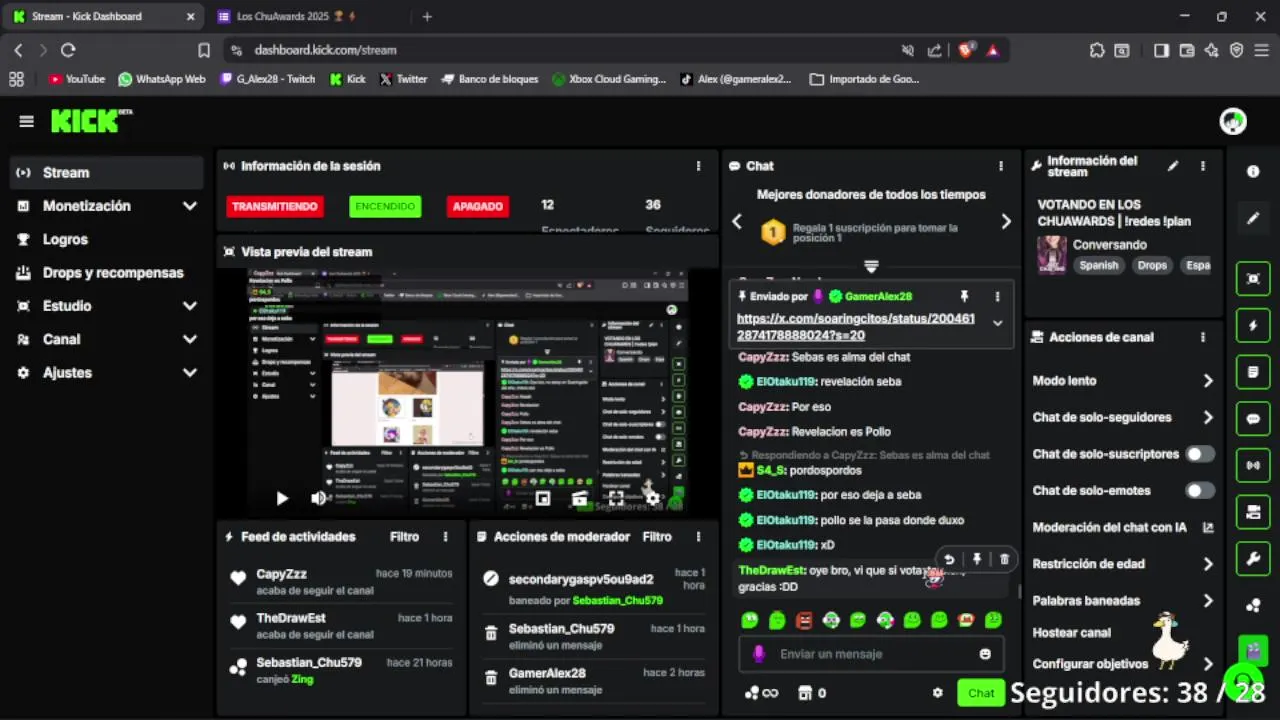
Task: Toggle broadcast signal icon in right sidebar
Action: point(1253,465)
